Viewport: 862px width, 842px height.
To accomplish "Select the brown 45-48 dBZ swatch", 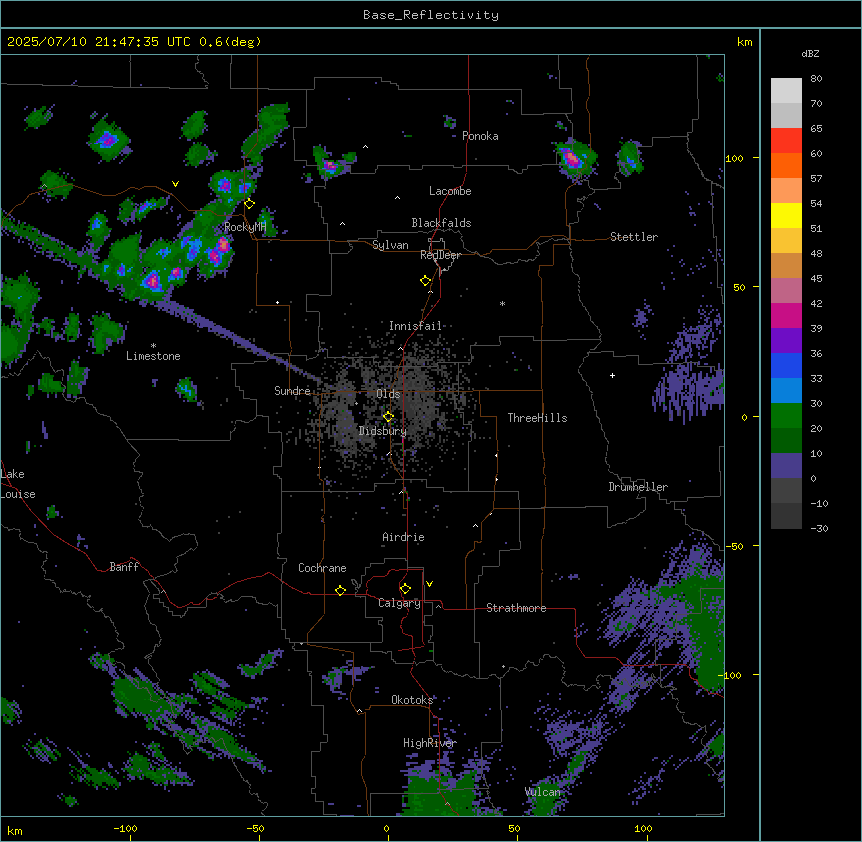I will point(786,265).
